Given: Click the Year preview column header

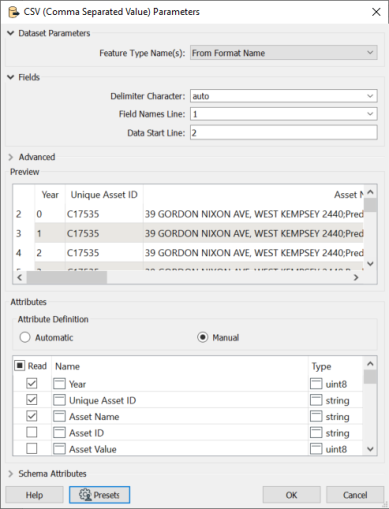Looking at the screenshot, I should [50, 195].
